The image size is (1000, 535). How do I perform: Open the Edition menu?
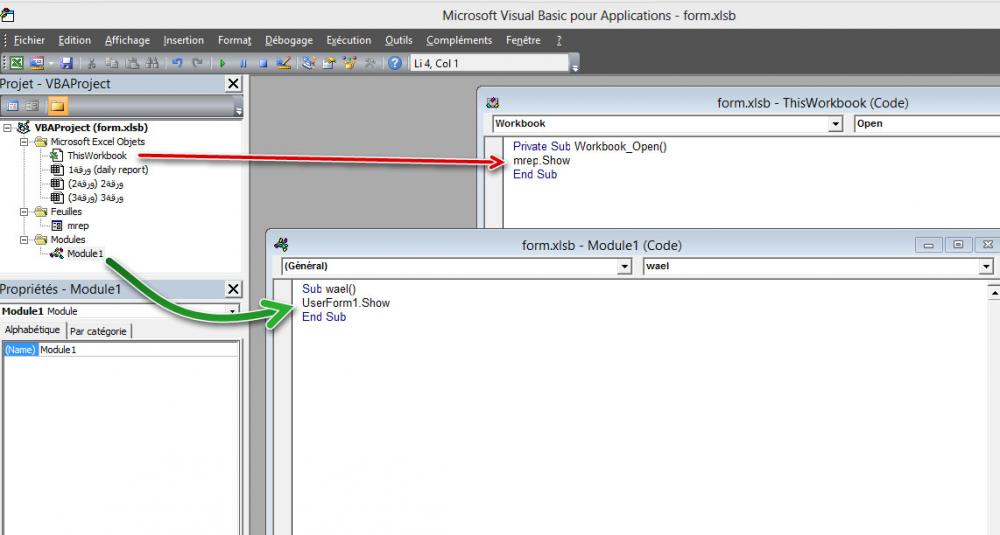tap(75, 40)
